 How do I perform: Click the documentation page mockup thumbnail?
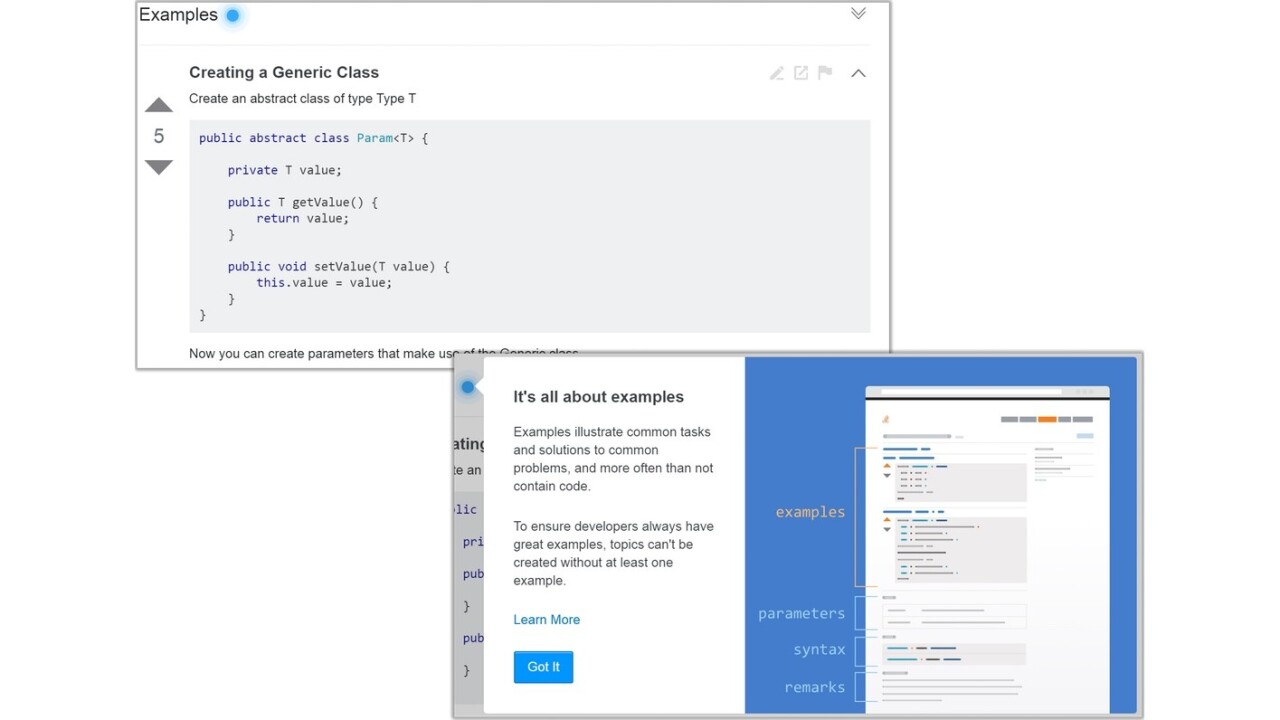point(986,545)
